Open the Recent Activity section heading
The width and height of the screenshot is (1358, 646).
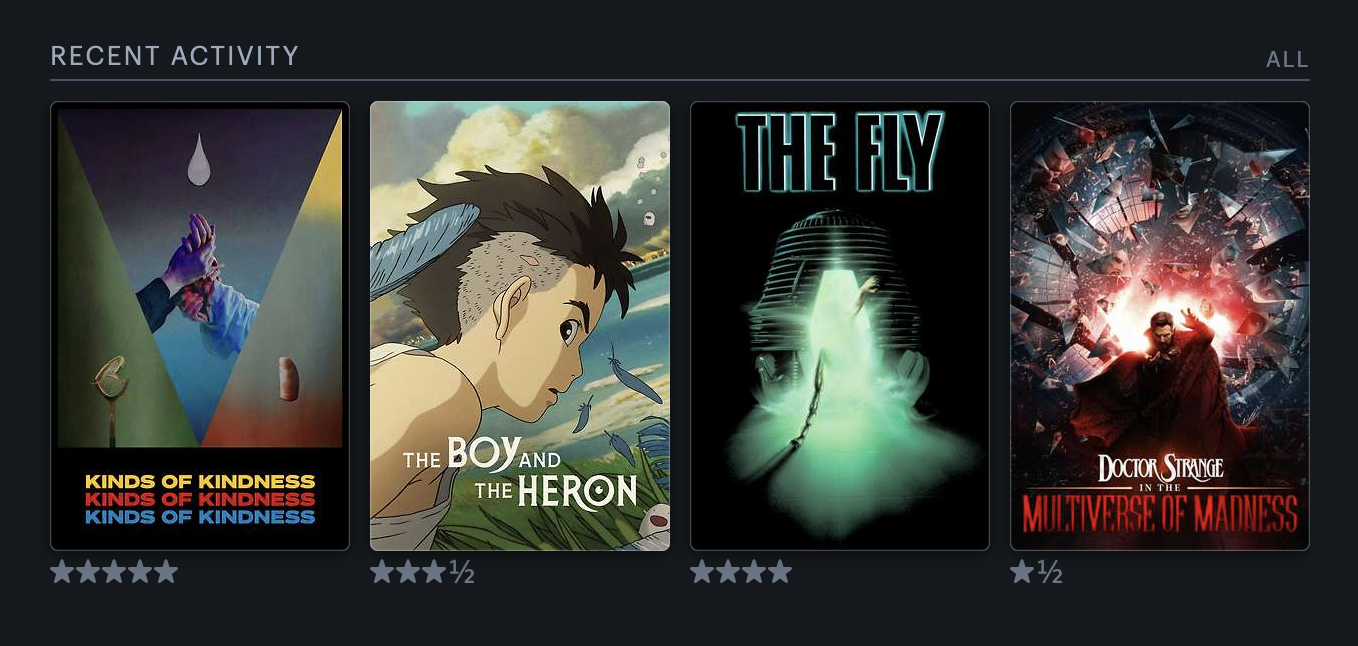coord(175,56)
